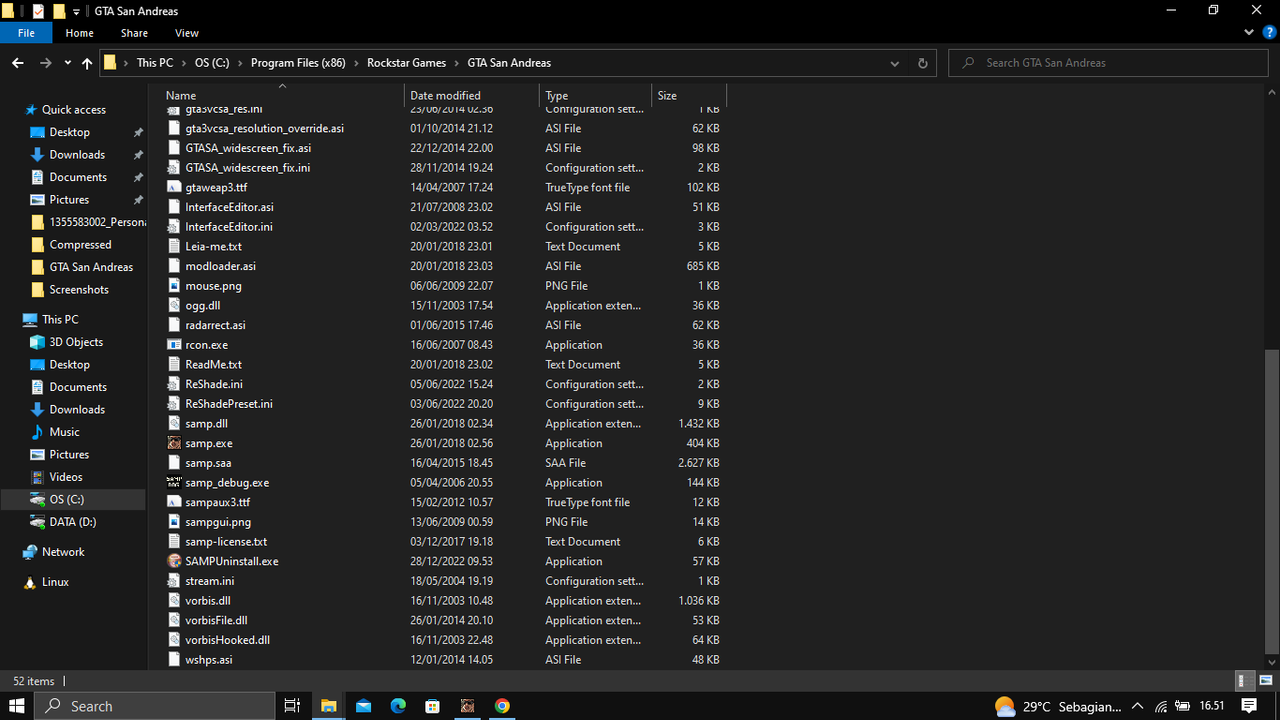
Task: Click the gtaweap3.ttf font icon
Action: click(x=174, y=187)
